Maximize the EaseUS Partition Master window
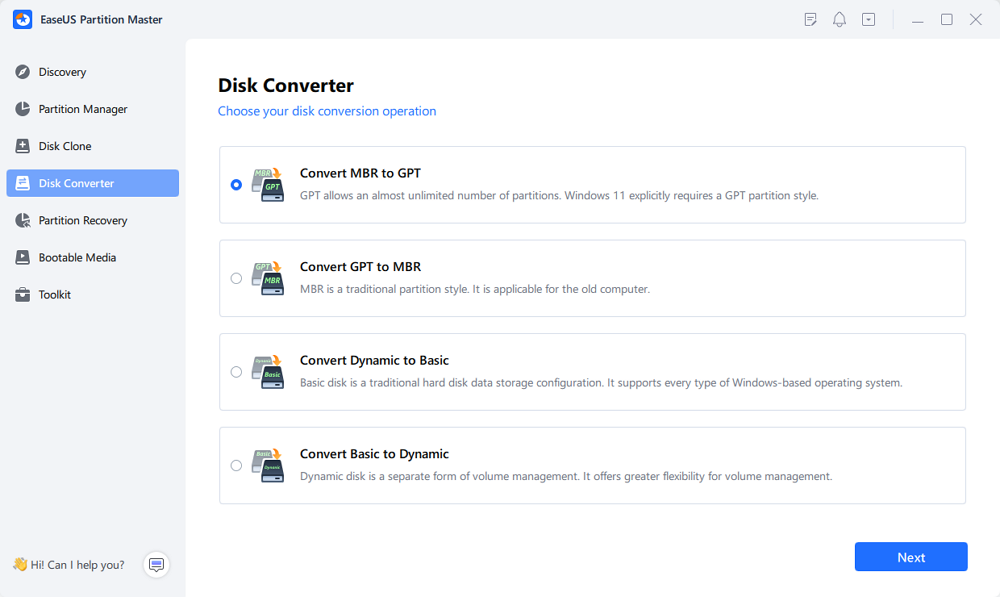The width and height of the screenshot is (1000, 597). point(946,20)
